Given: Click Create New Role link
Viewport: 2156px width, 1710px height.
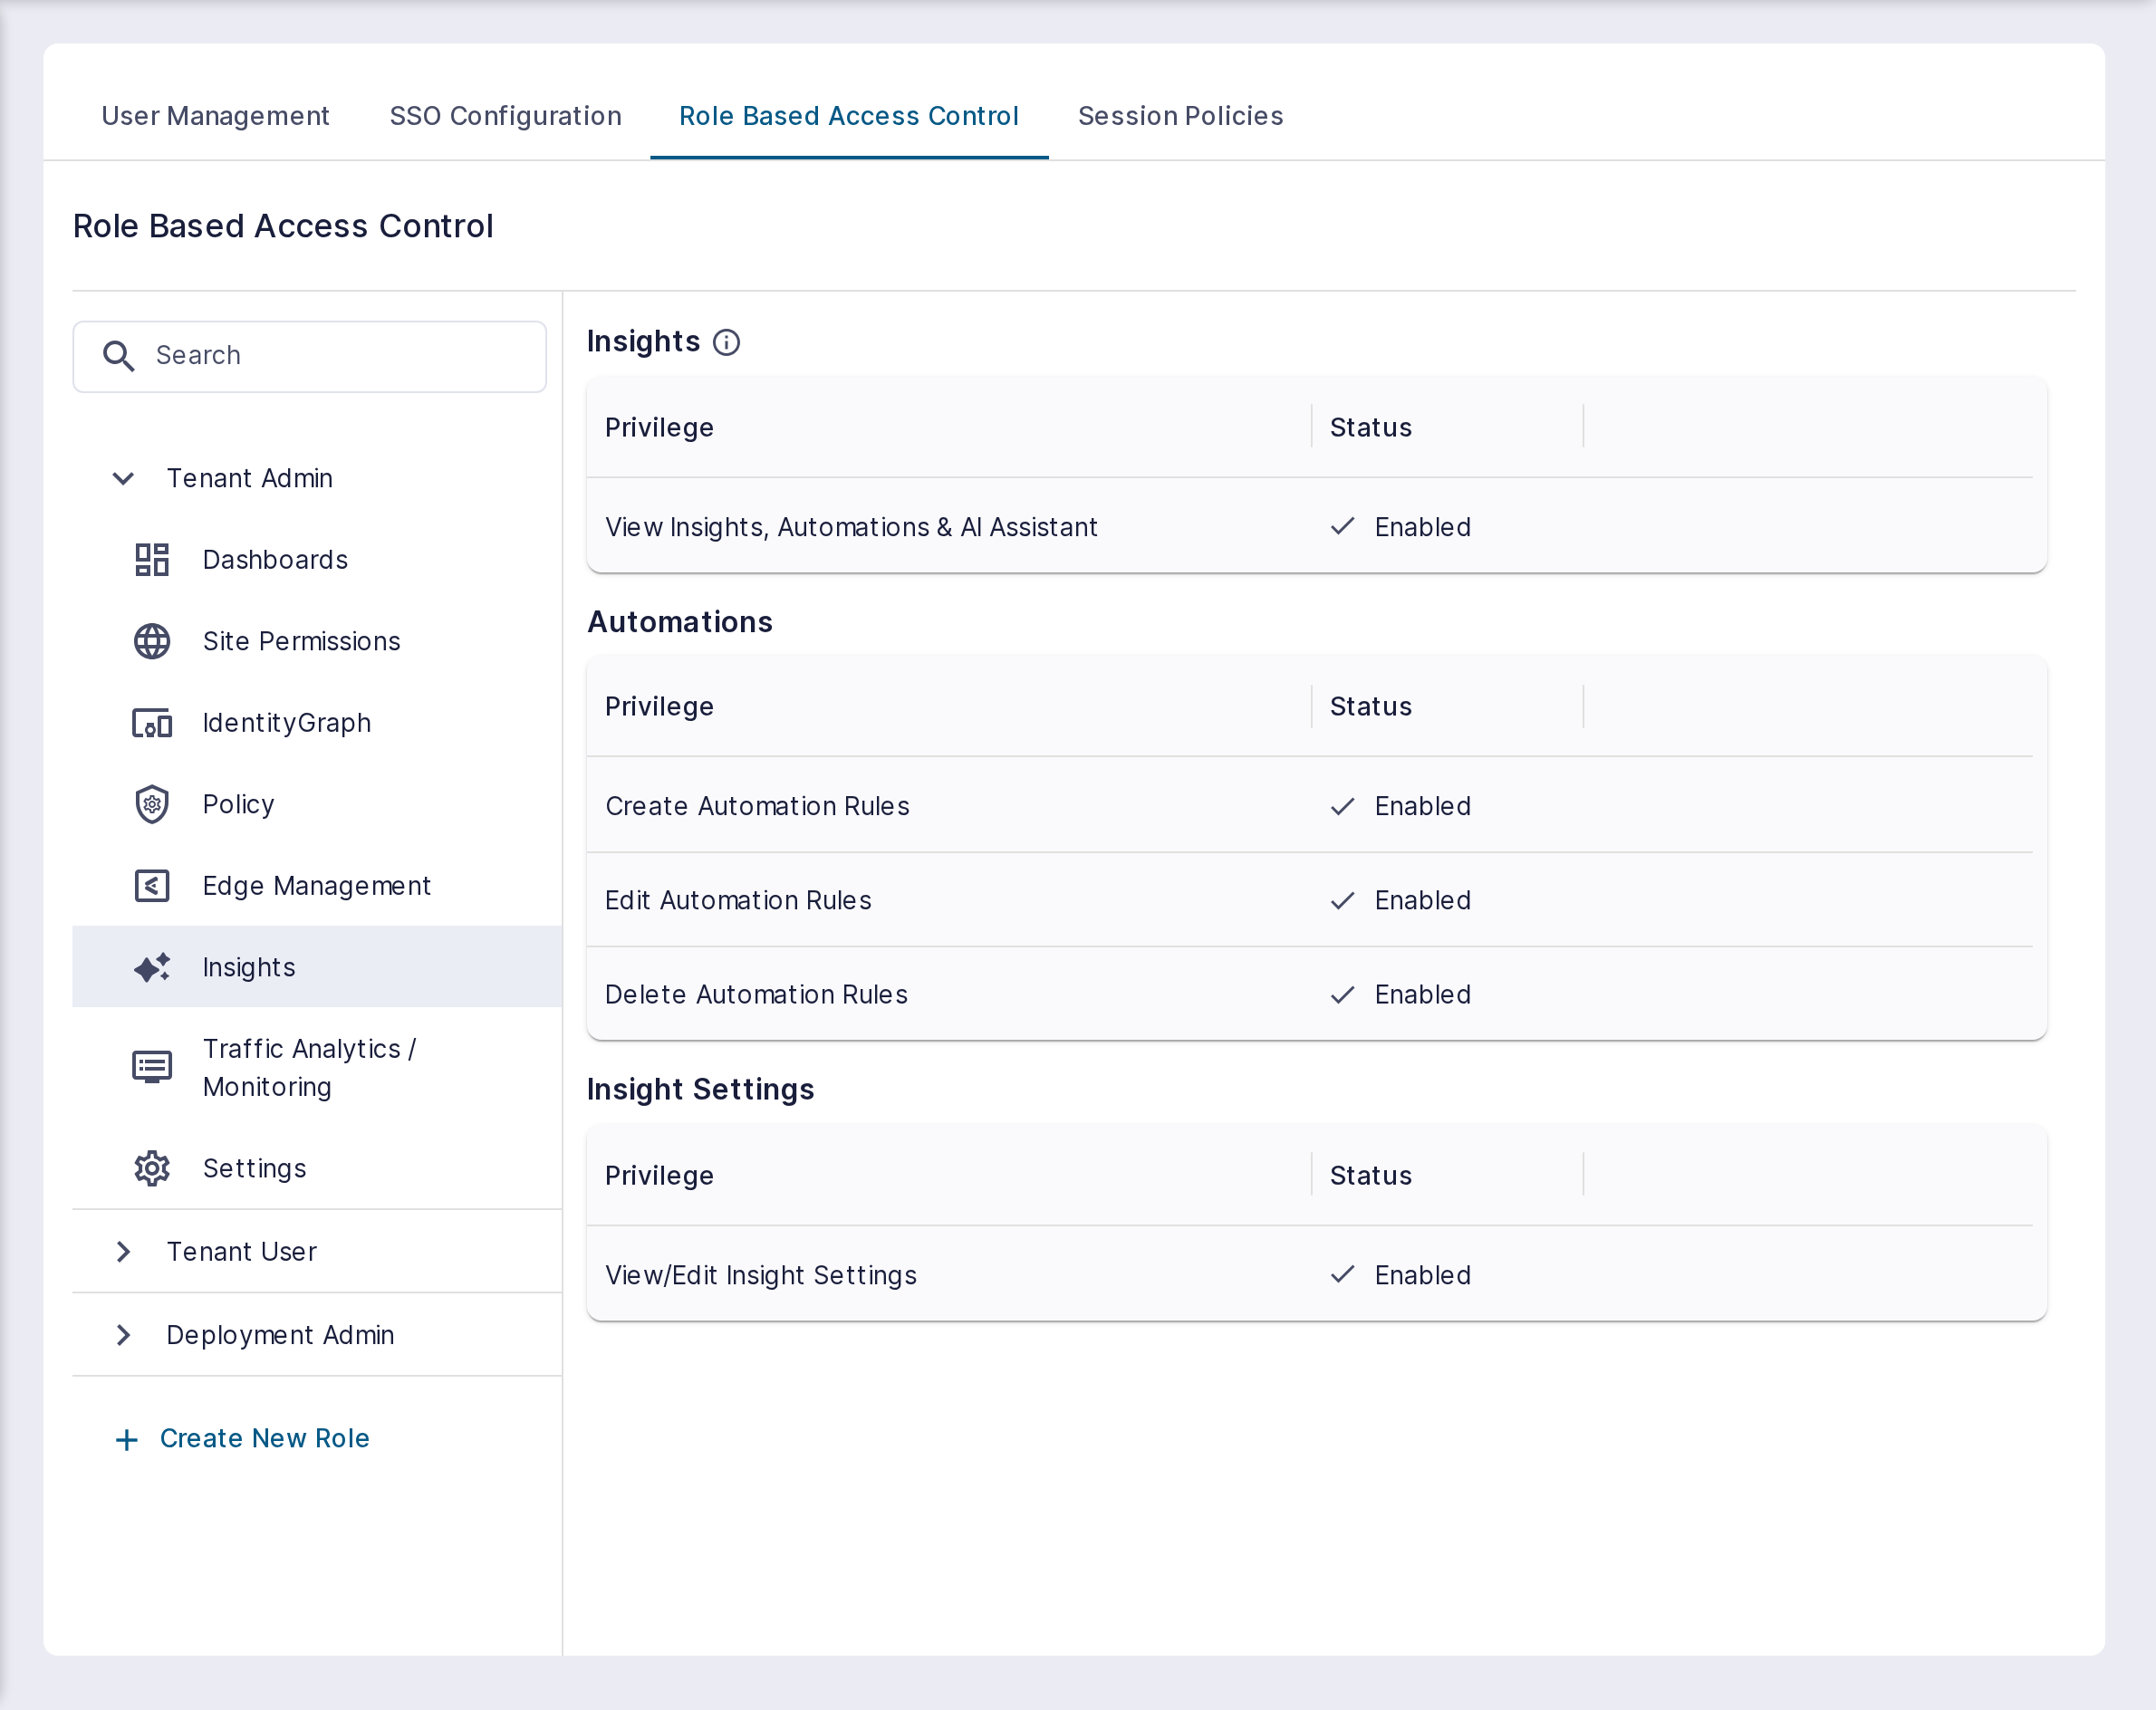Looking at the screenshot, I should coord(264,1438).
